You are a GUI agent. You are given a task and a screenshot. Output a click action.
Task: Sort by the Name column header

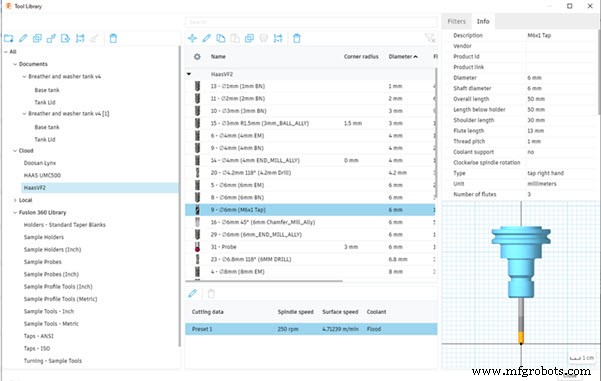[x=218, y=57]
